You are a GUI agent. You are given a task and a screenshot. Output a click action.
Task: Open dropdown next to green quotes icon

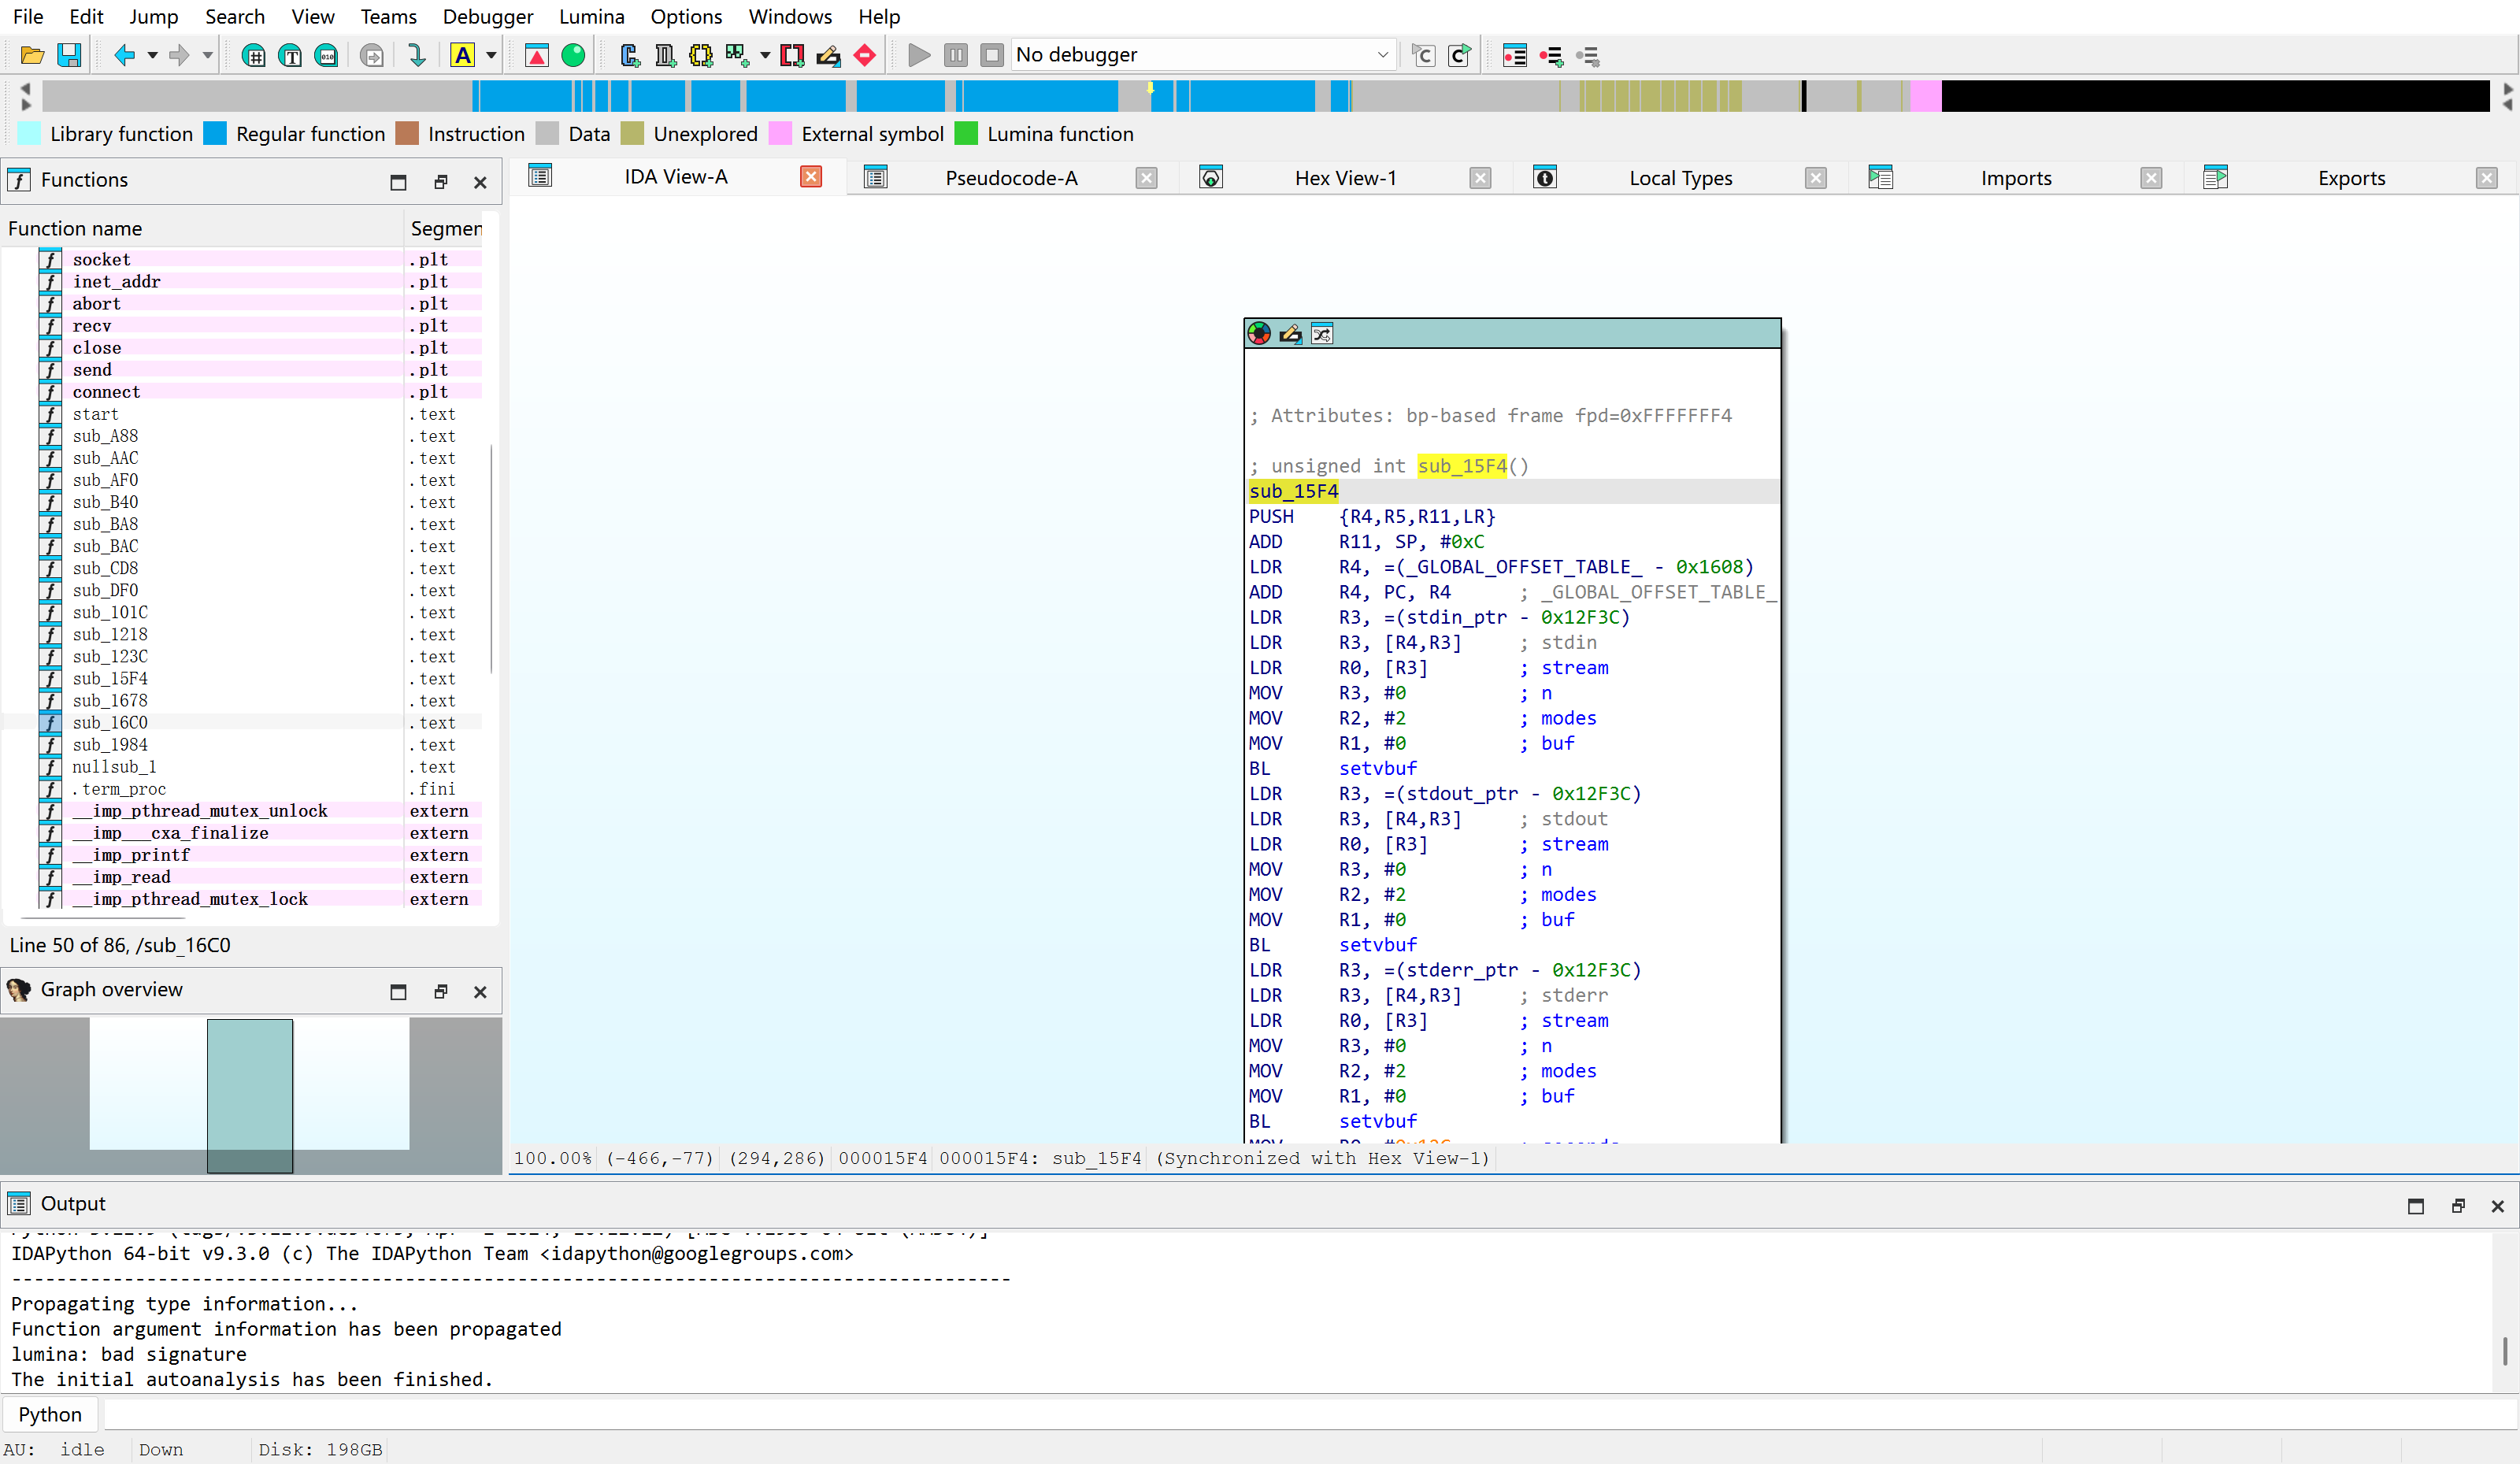click(765, 55)
